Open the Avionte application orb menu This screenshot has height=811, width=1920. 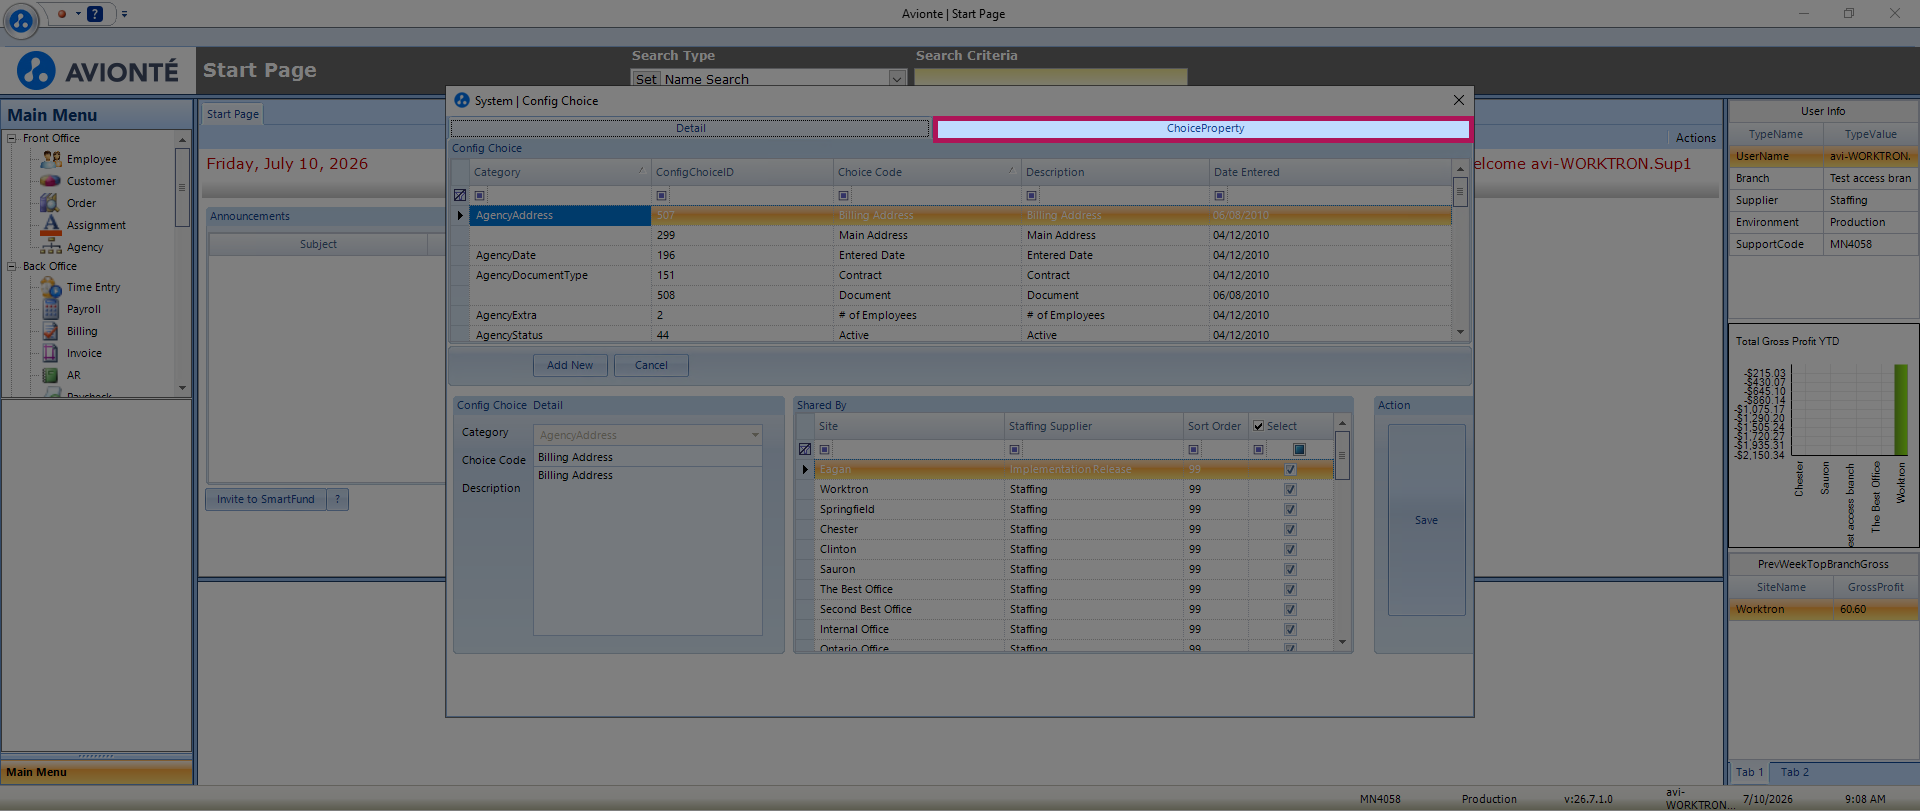[21, 19]
